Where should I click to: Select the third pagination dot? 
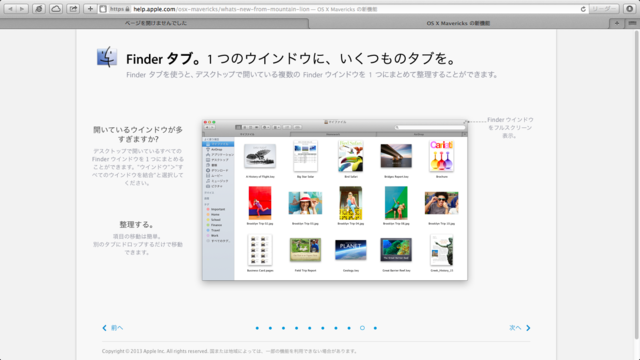(x=283, y=328)
